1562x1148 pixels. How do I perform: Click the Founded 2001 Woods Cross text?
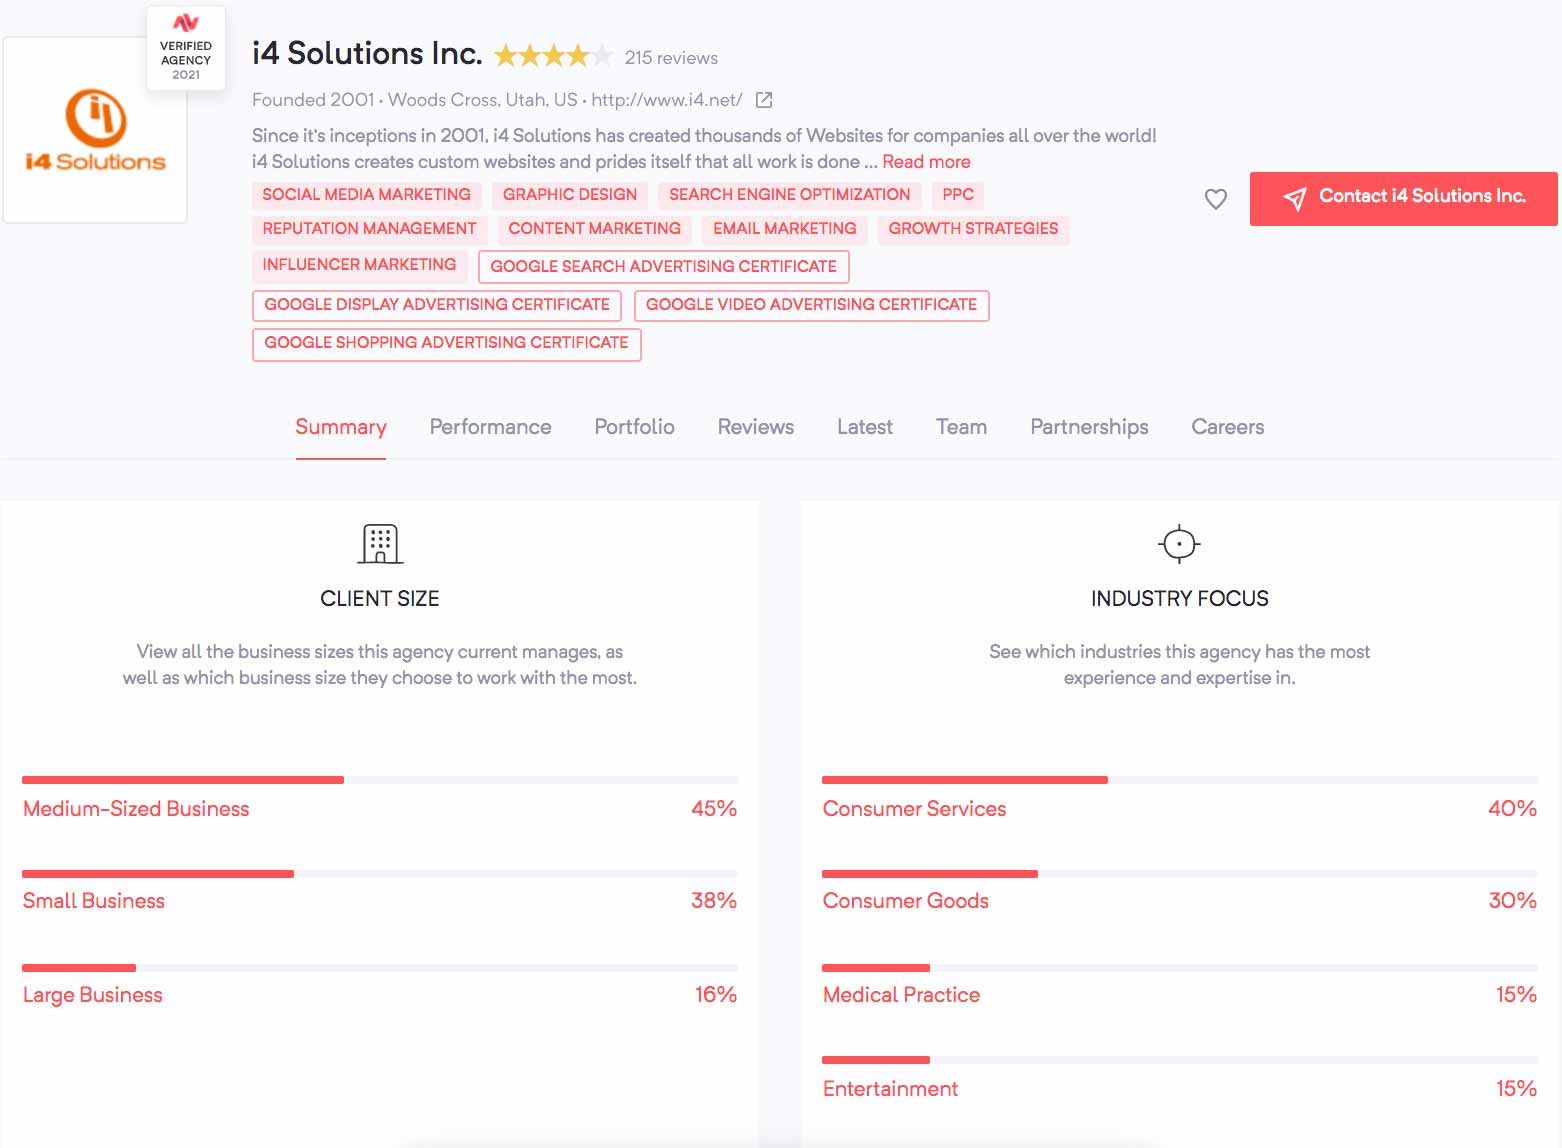pyautogui.click(x=415, y=100)
